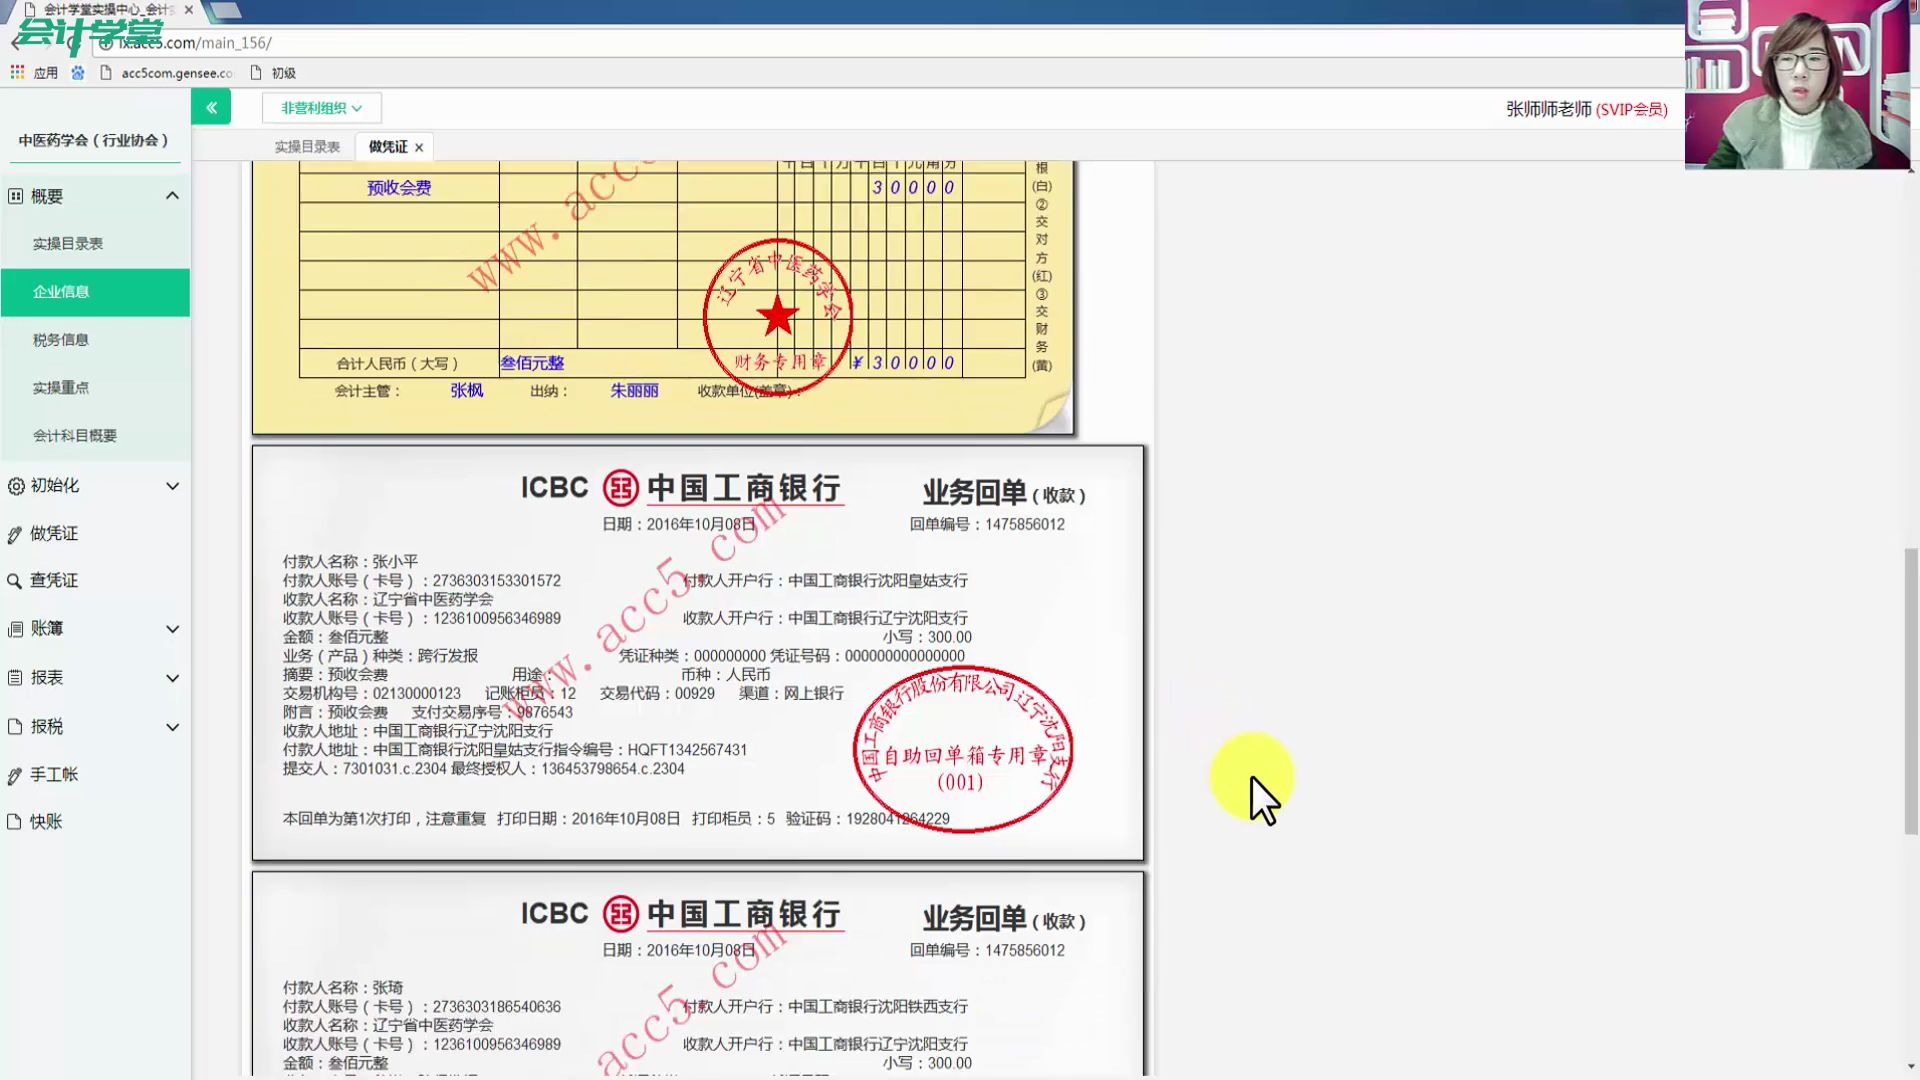Open 快账 menu entry
Image resolution: width=1920 pixels, height=1080 pixels.
point(46,822)
